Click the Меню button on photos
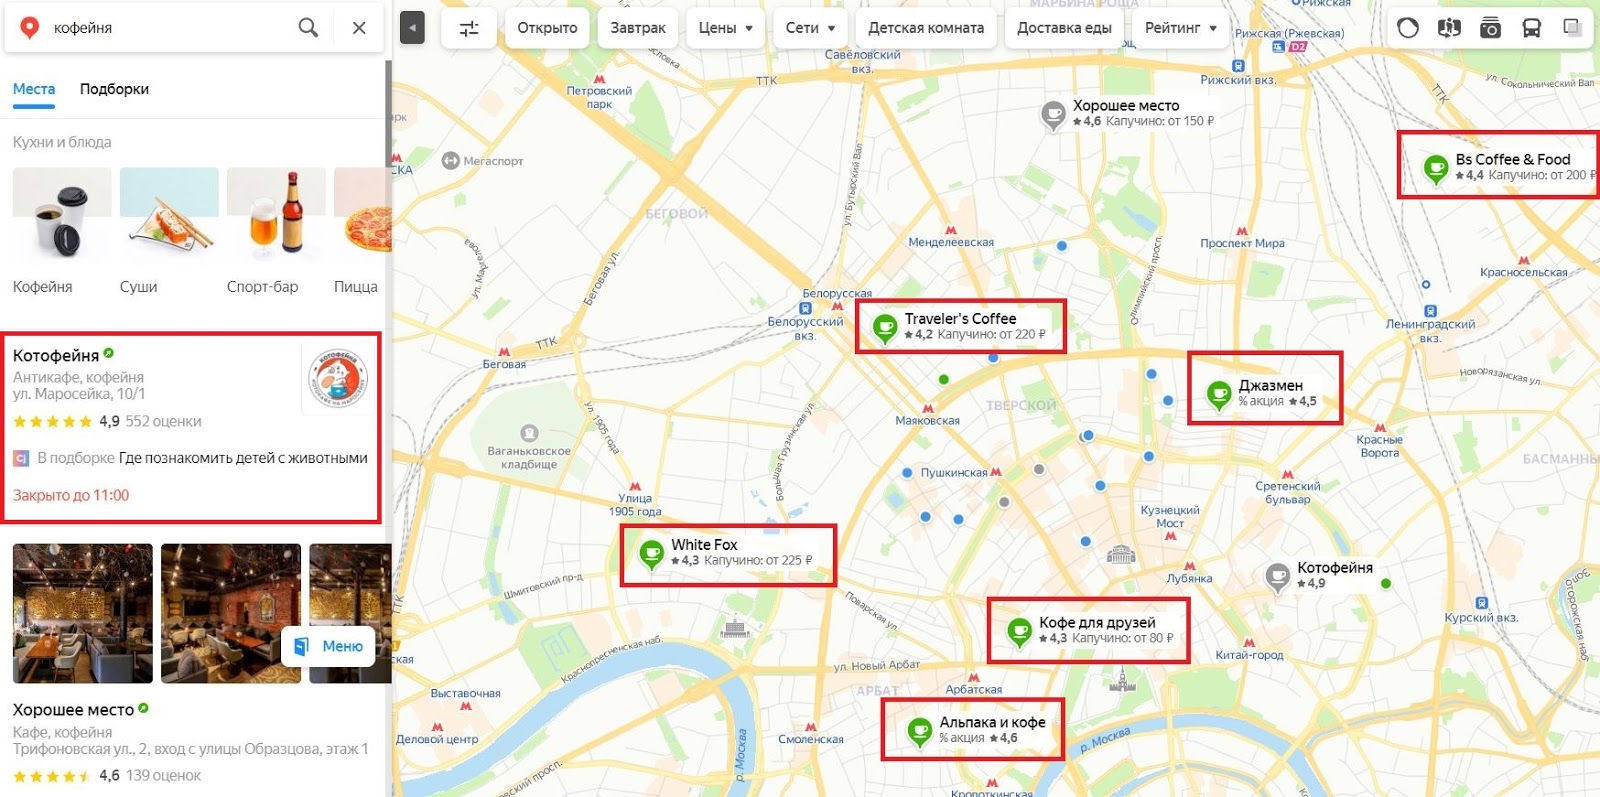Viewport: 1600px width, 797px height. [x=329, y=646]
